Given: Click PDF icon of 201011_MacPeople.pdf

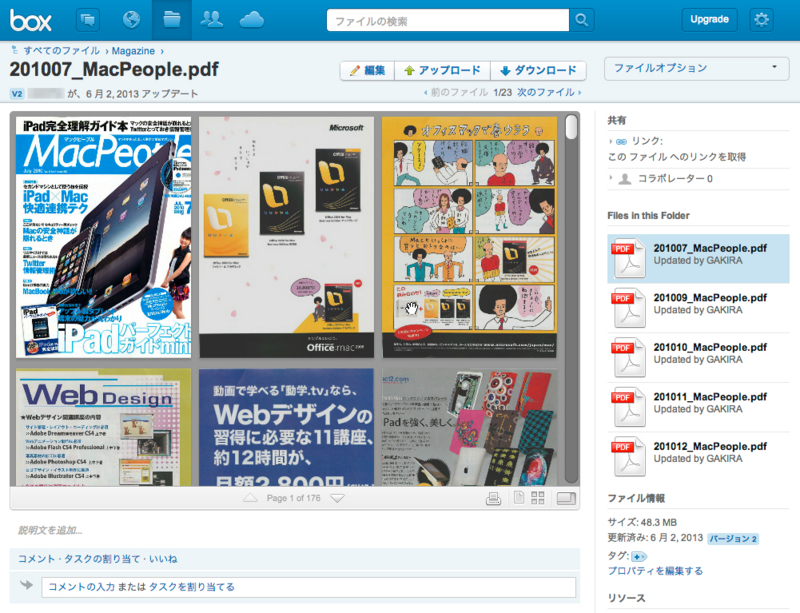Looking at the screenshot, I should 628,407.
